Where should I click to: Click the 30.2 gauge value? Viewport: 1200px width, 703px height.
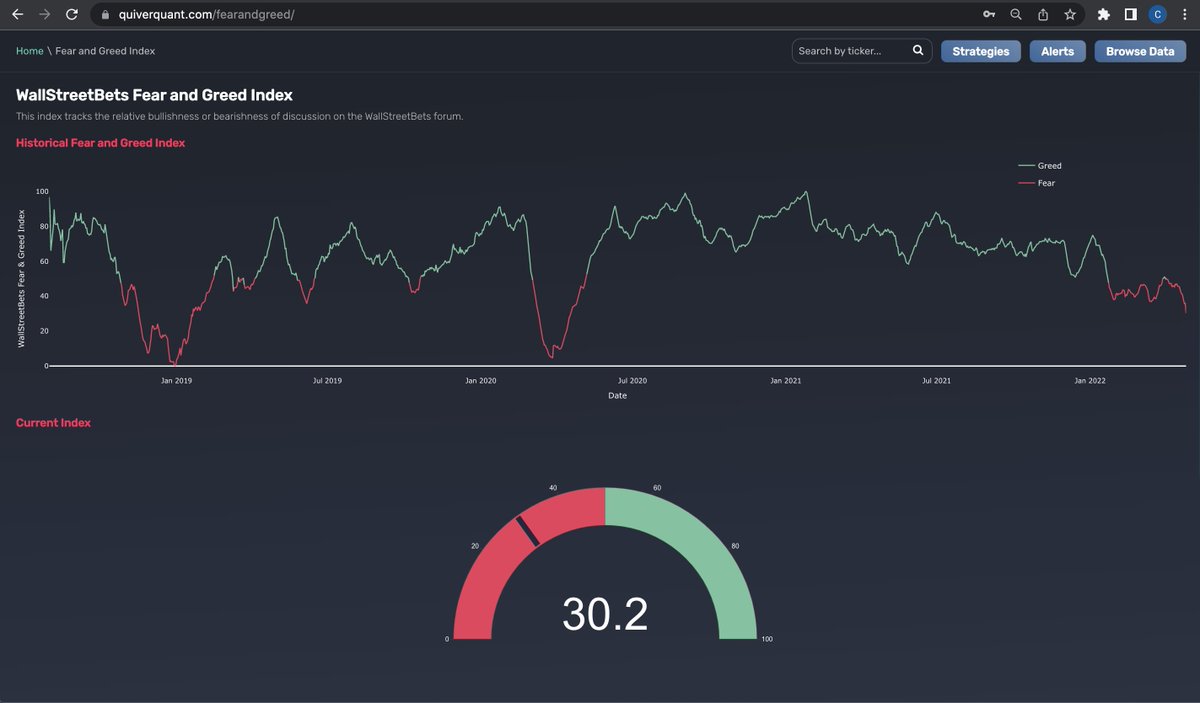(x=605, y=613)
